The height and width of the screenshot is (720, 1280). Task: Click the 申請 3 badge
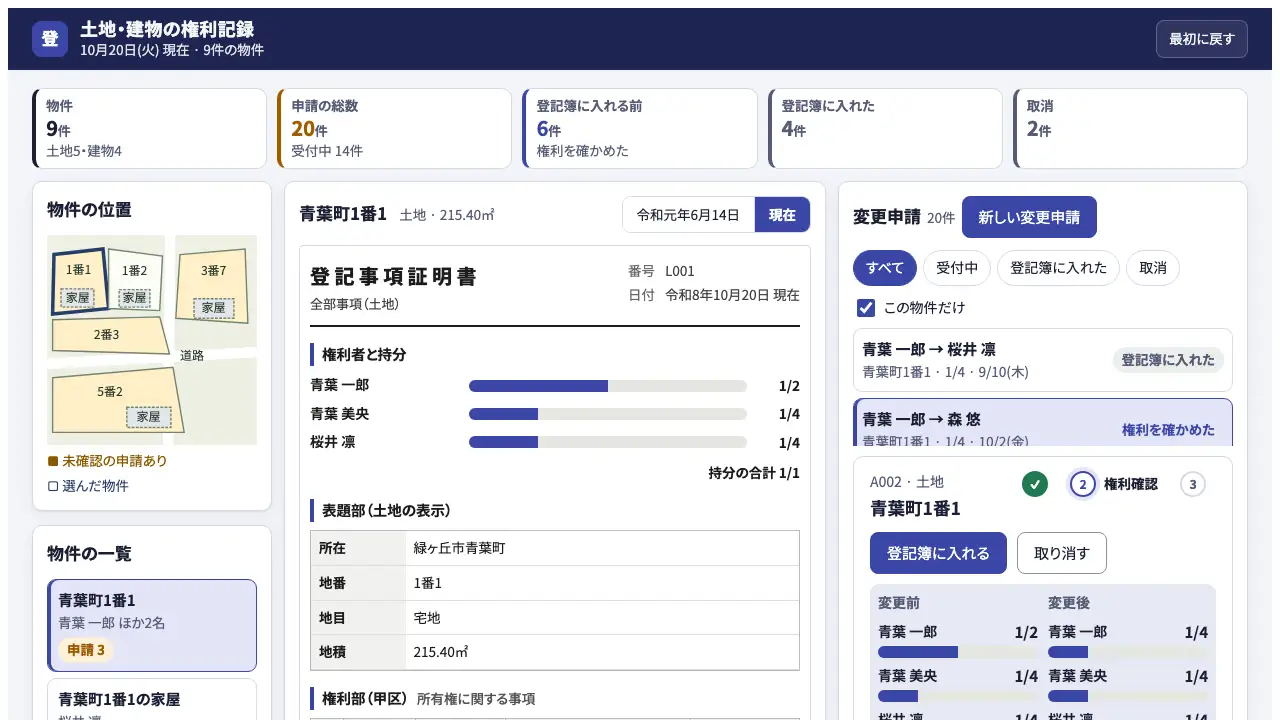(85, 650)
